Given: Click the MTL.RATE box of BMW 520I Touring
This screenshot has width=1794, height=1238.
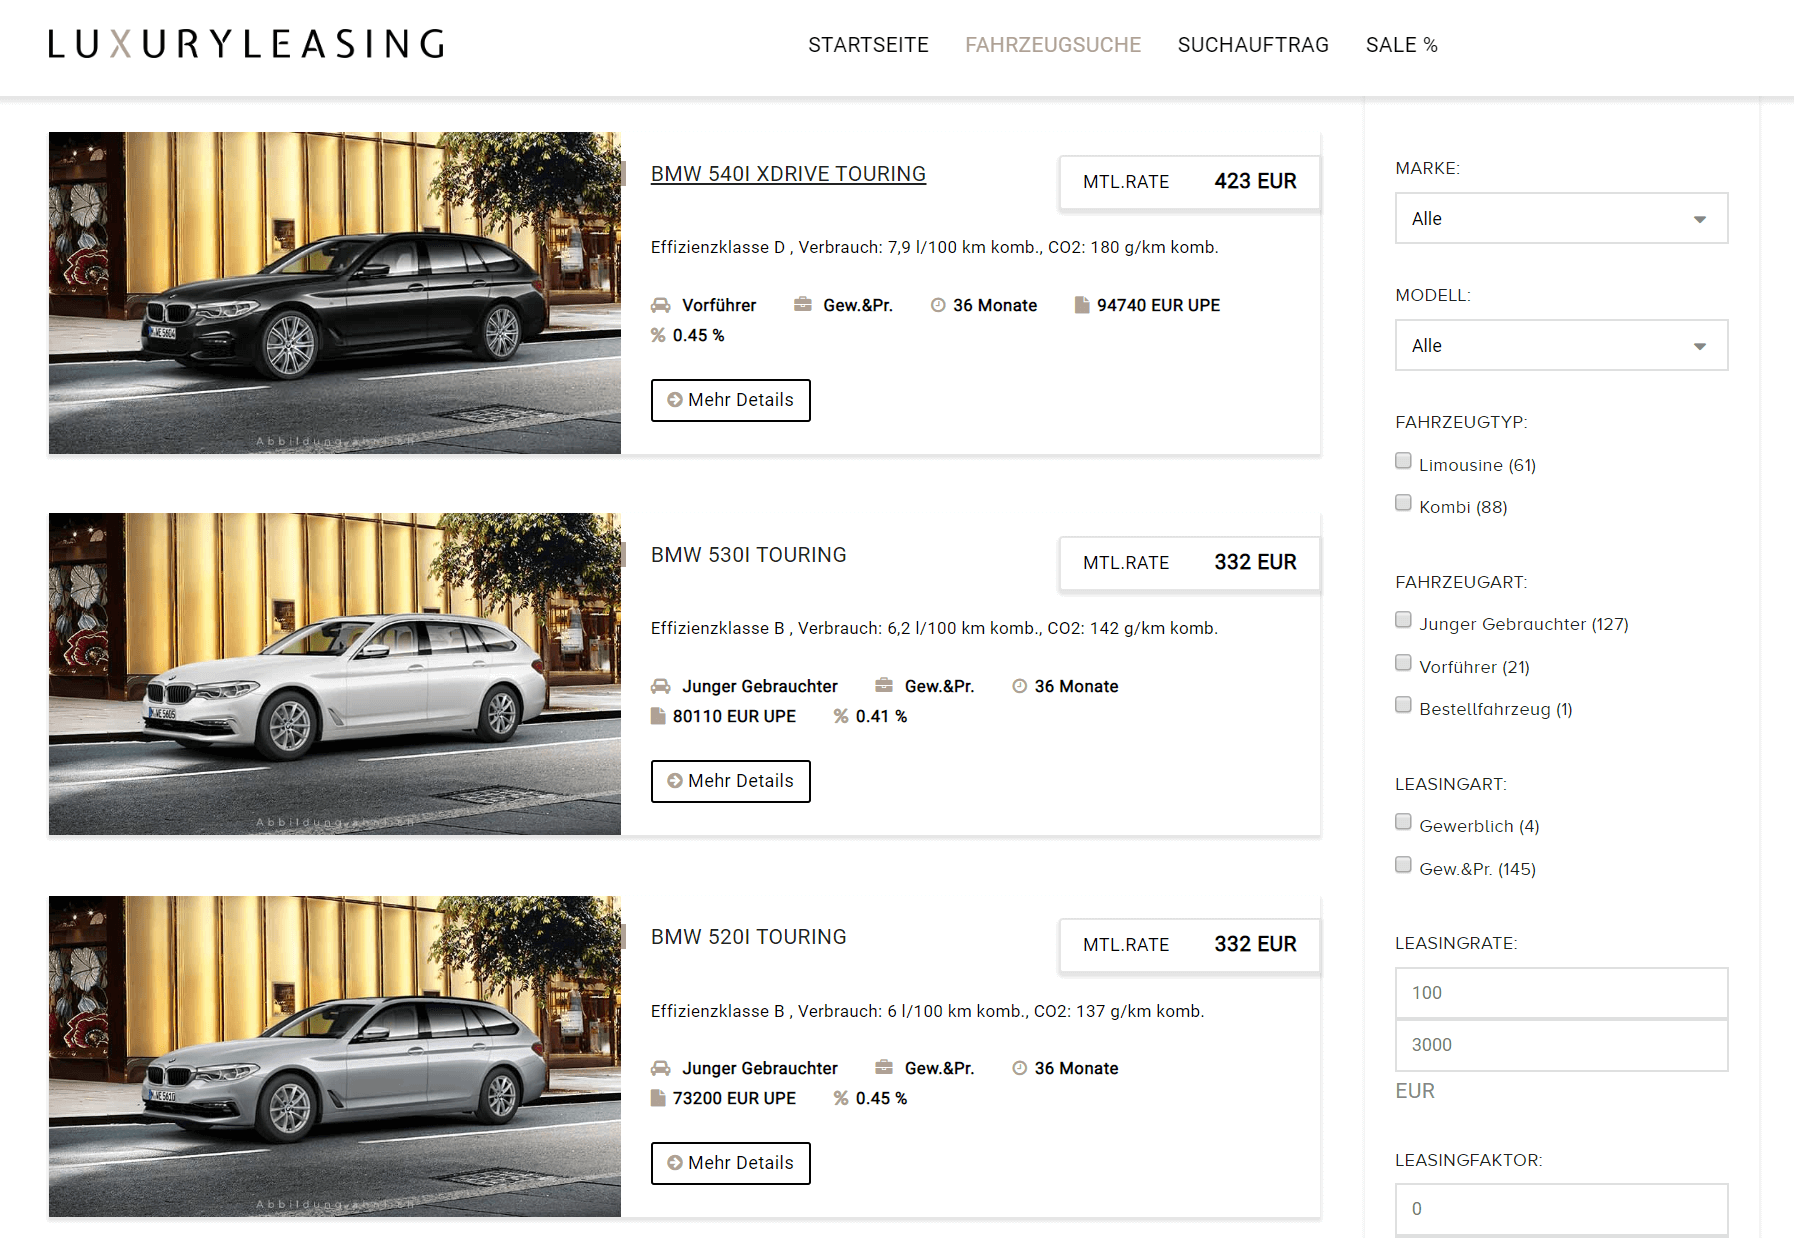Looking at the screenshot, I should click(1190, 945).
